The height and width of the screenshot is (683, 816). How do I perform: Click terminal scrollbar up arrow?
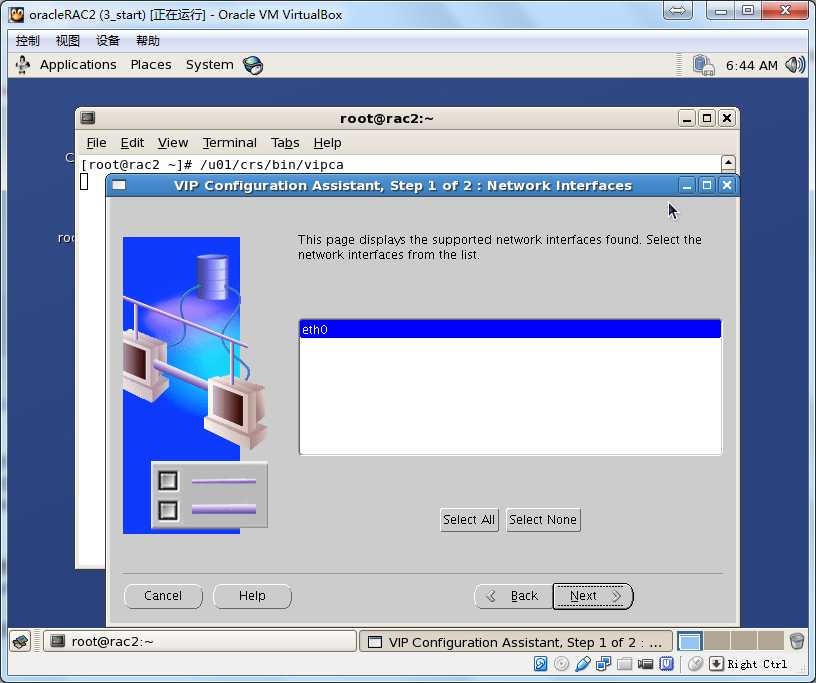pyautogui.click(x=728, y=162)
